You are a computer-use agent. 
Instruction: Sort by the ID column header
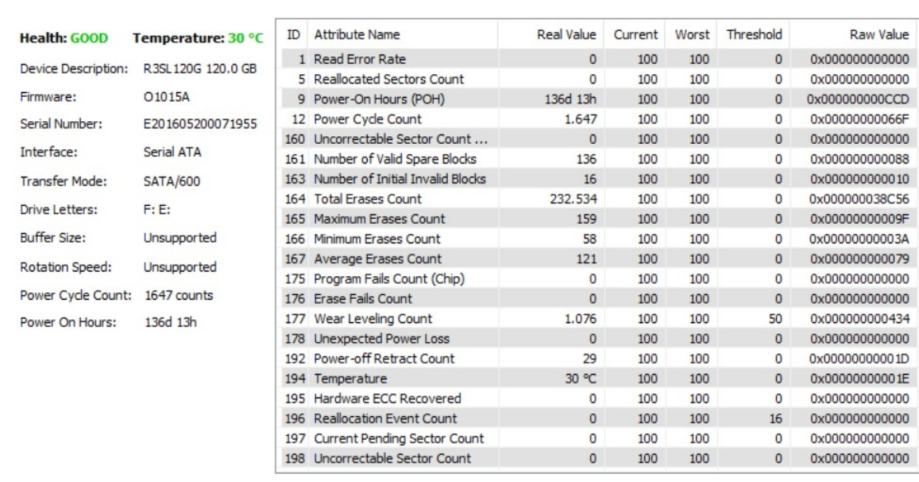(x=294, y=35)
